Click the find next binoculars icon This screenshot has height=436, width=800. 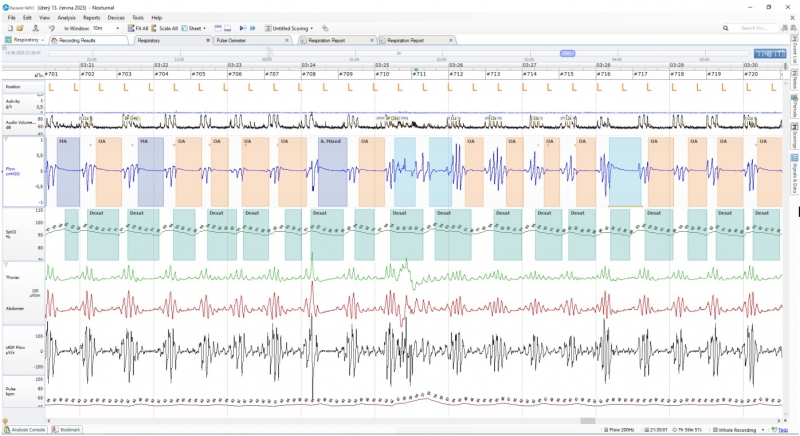coord(791,29)
